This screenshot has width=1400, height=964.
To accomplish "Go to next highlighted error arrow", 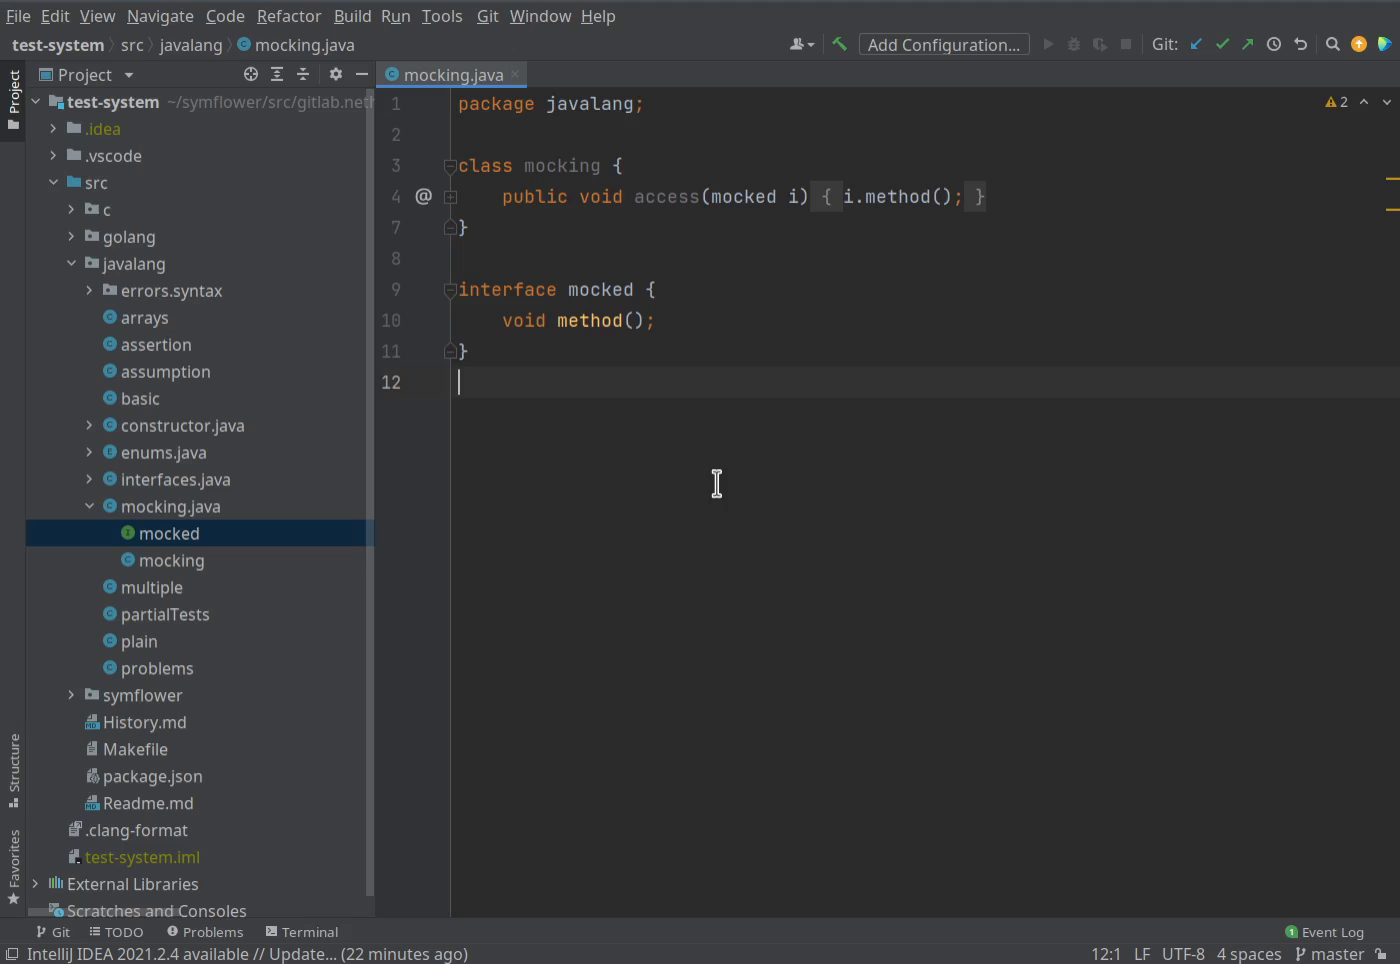I will [1387, 102].
